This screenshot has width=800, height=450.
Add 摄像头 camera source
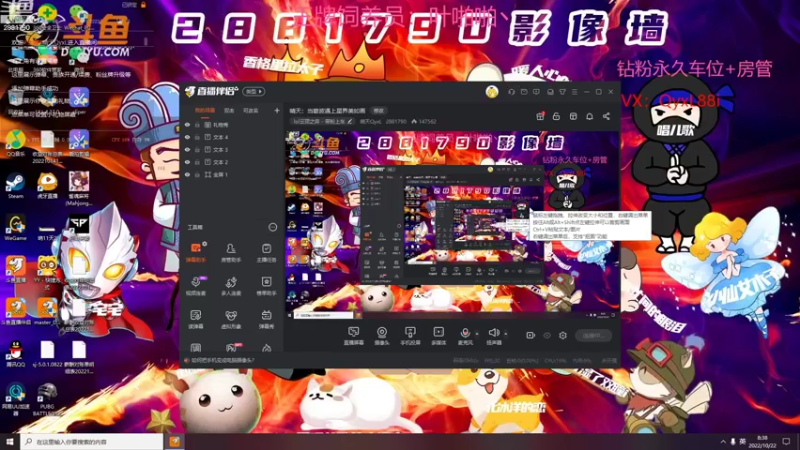(x=382, y=336)
